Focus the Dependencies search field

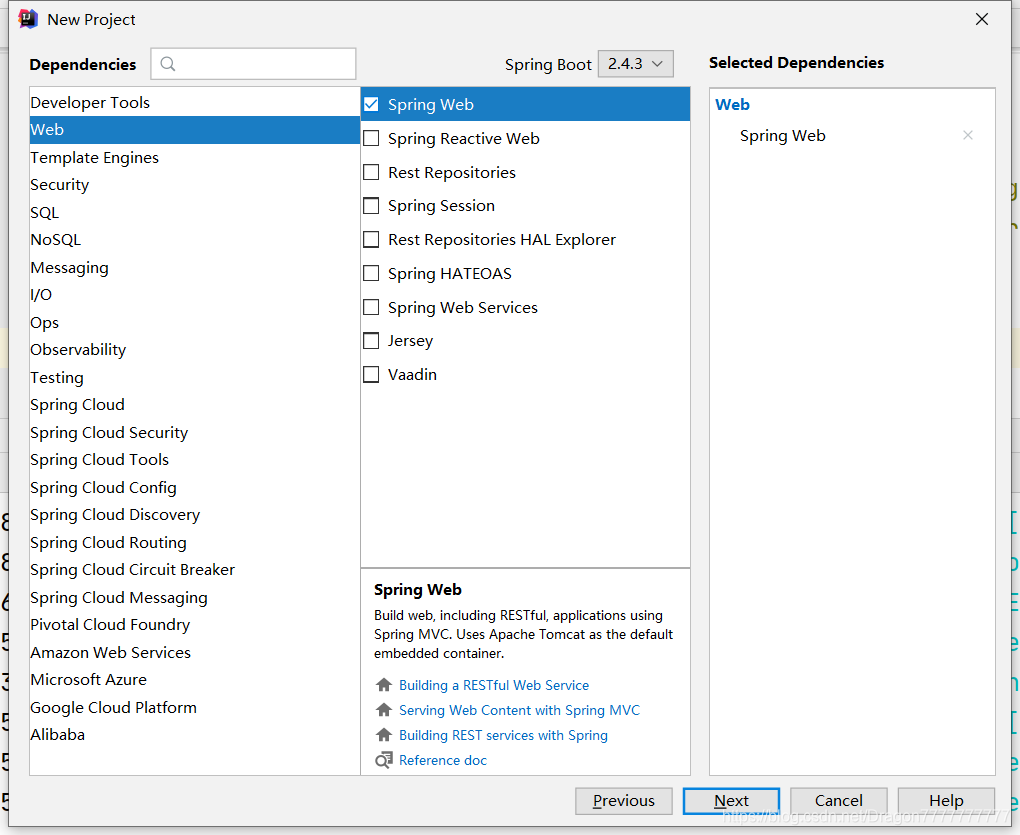(x=253, y=64)
